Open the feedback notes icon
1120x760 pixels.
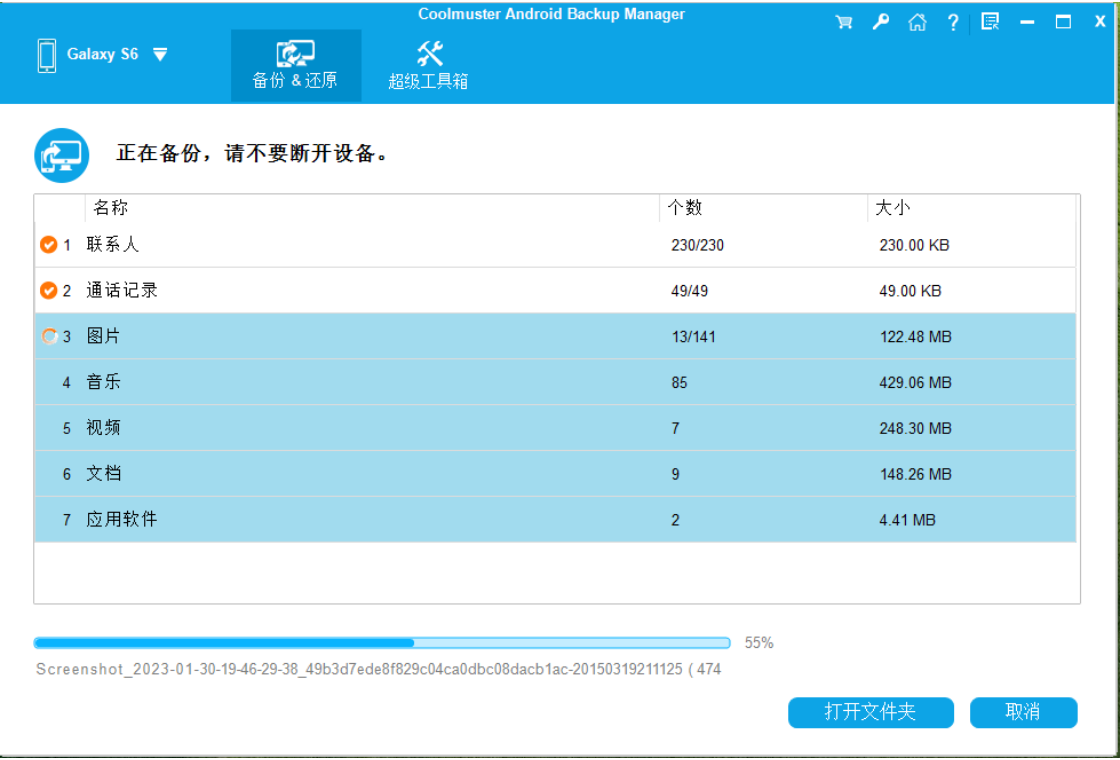click(990, 21)
